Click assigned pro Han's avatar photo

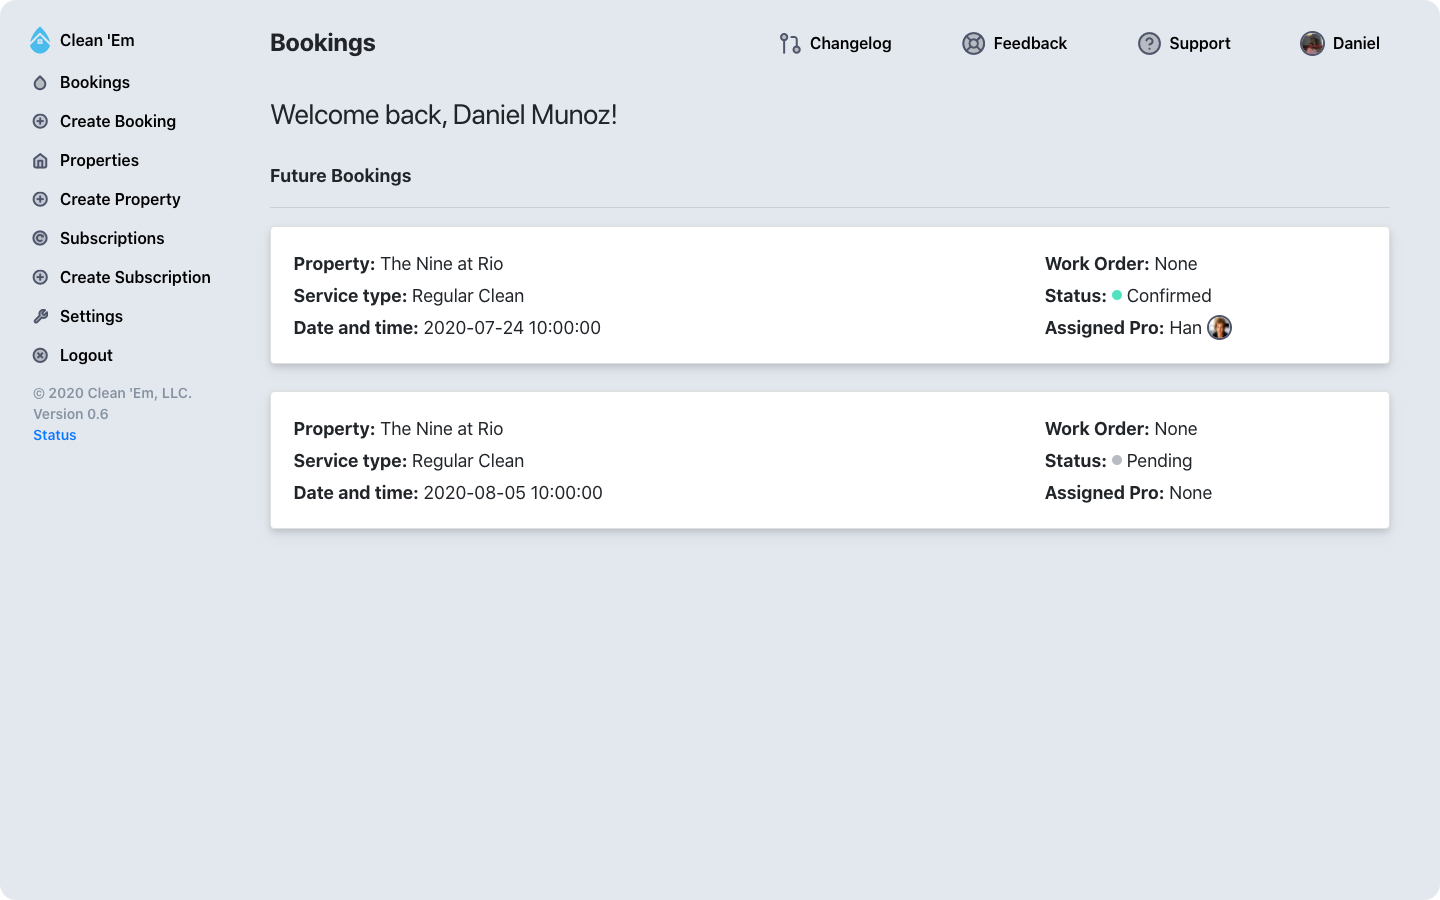1219,328
